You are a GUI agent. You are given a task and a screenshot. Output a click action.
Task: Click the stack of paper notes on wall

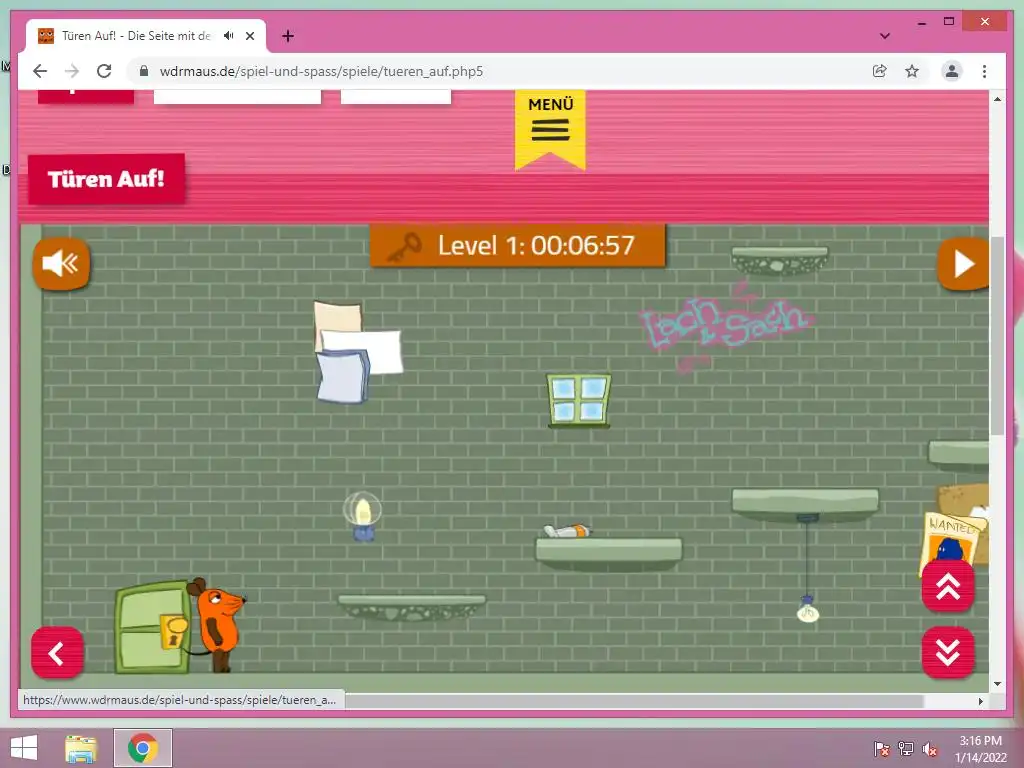pyautogui.click(x=357, y=352)
